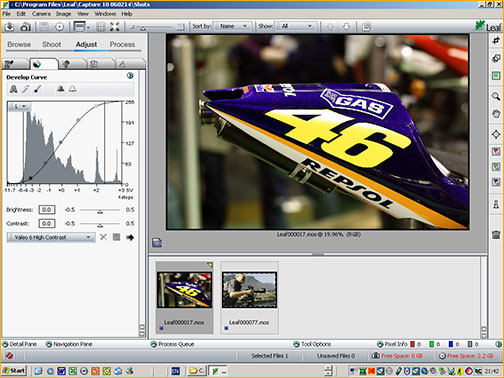
Task: Select the view layout mode icon
Action: 79,27
